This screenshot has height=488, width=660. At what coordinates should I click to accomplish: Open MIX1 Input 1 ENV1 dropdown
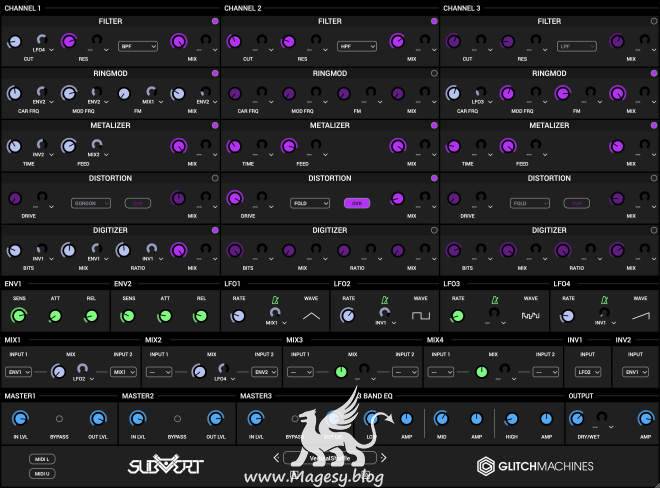coord(20,371)
